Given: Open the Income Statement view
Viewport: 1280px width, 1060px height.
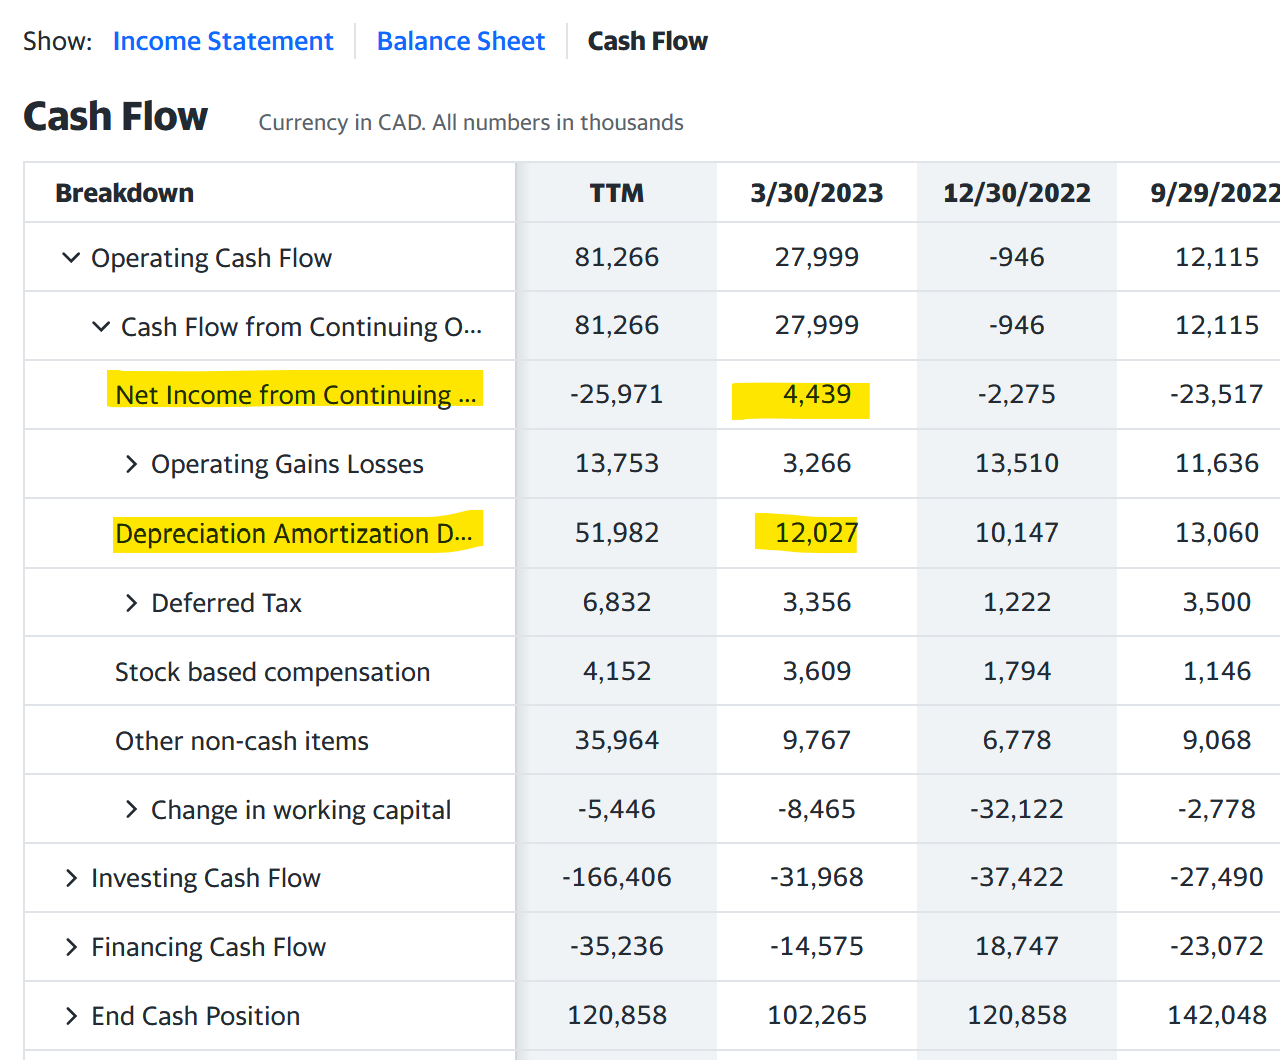Looking at the screenshot, I should pyautogui.click(x=223, y=41).
